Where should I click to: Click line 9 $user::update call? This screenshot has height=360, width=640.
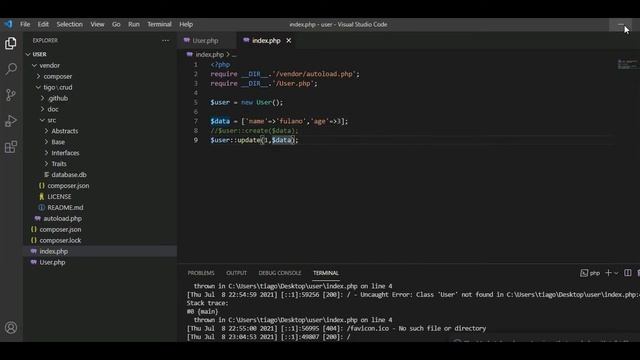click(x=254, y=140)
